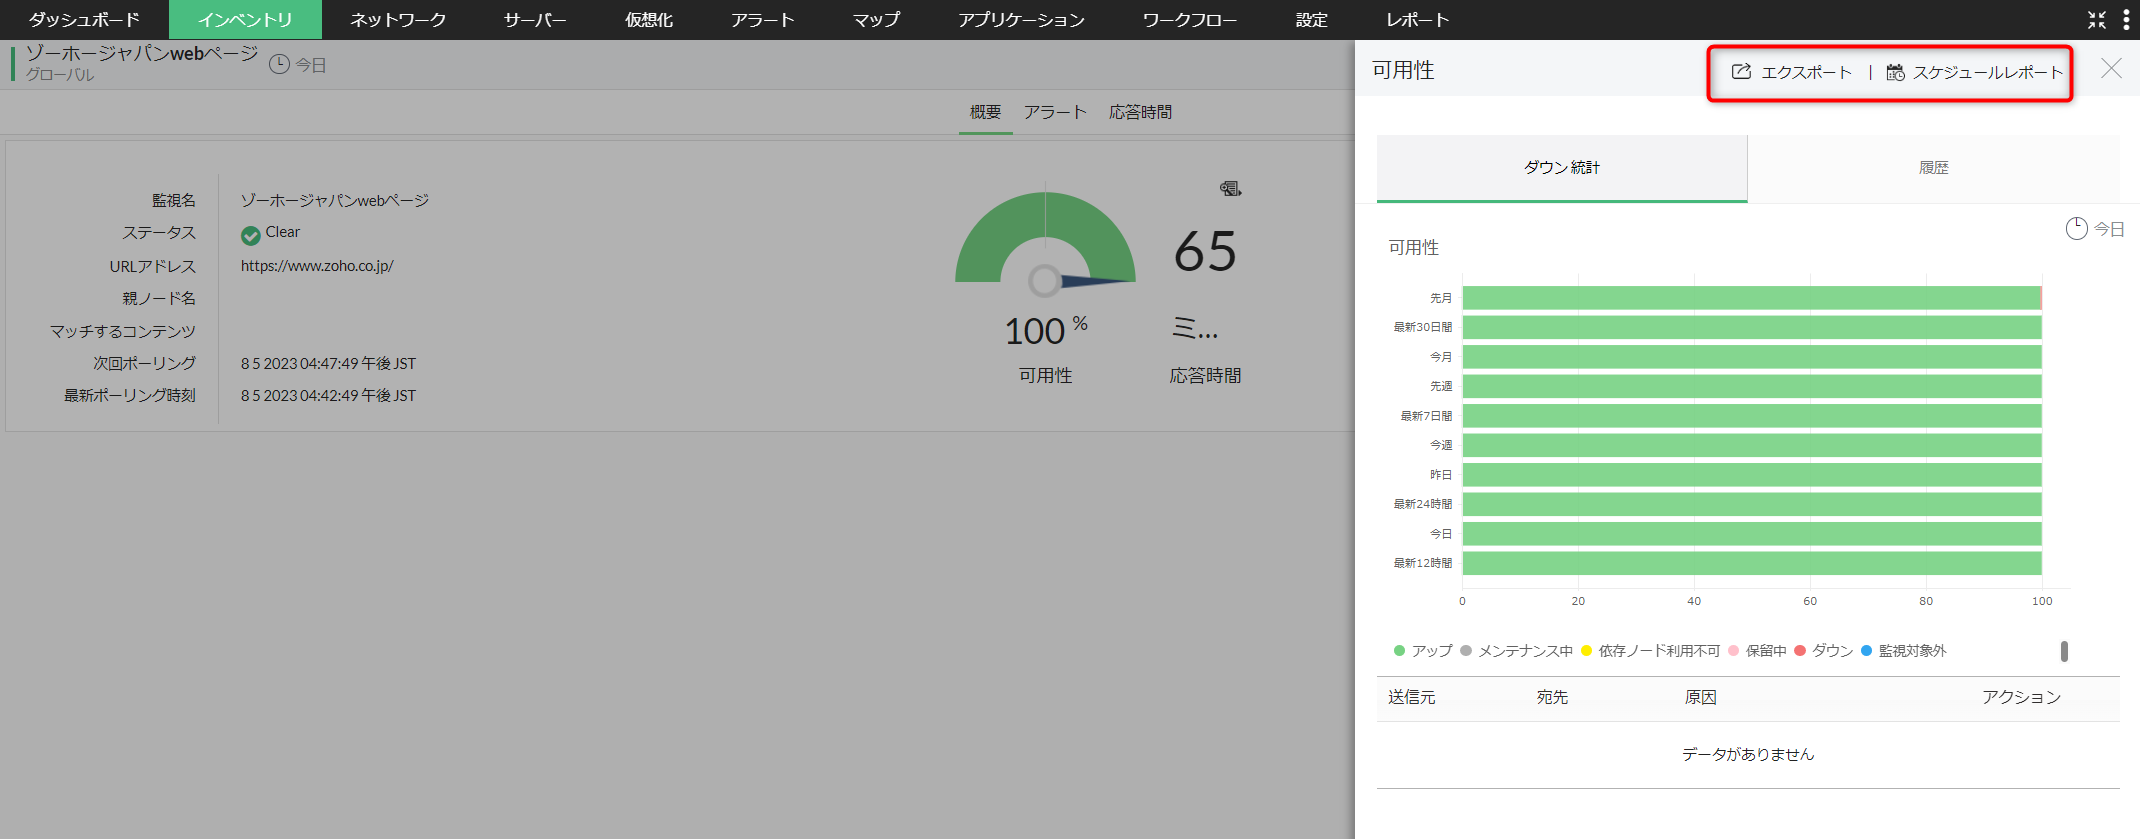Viewport: 2140px width, 839px height.
Task: Open the アラート menu in top navigation
Action: 762,20
